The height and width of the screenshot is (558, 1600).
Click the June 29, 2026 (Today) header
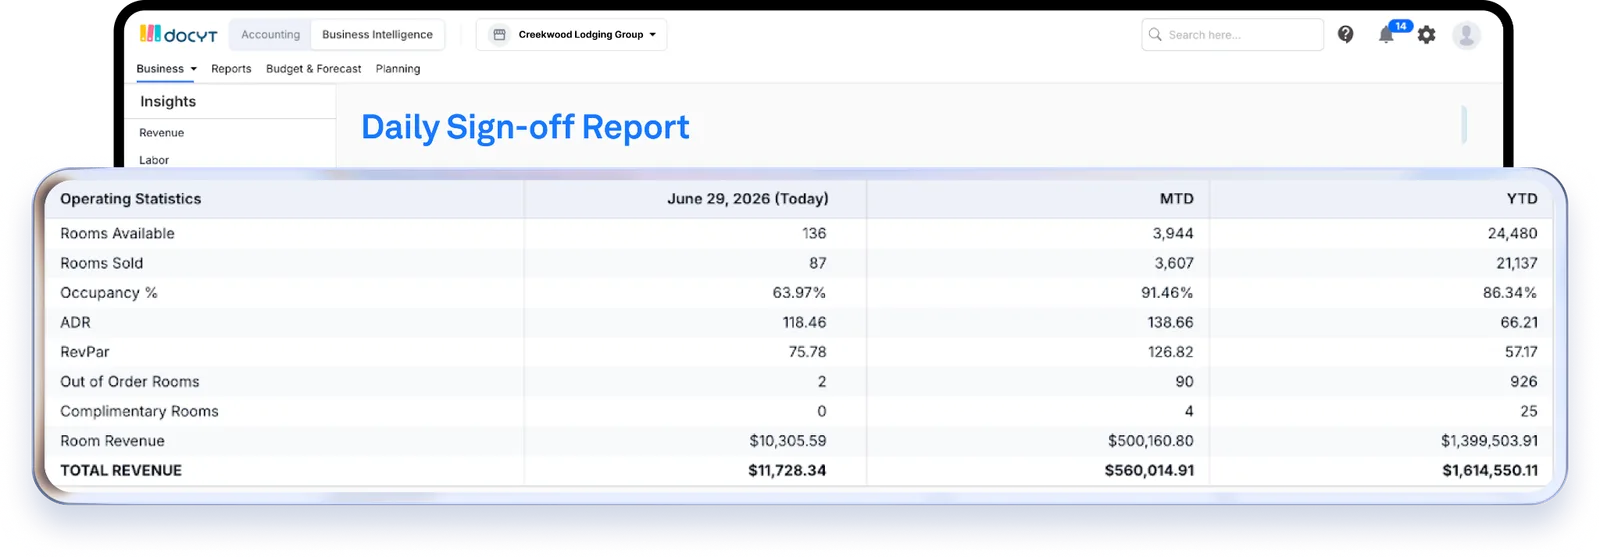[748, 199]
